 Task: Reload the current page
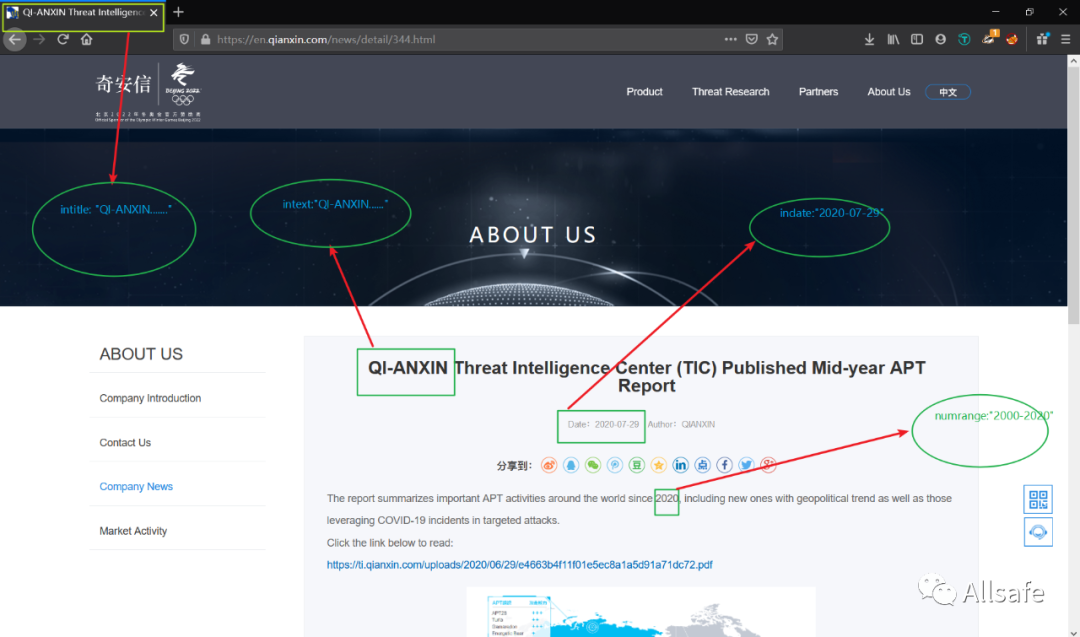(x=63, y=39)
